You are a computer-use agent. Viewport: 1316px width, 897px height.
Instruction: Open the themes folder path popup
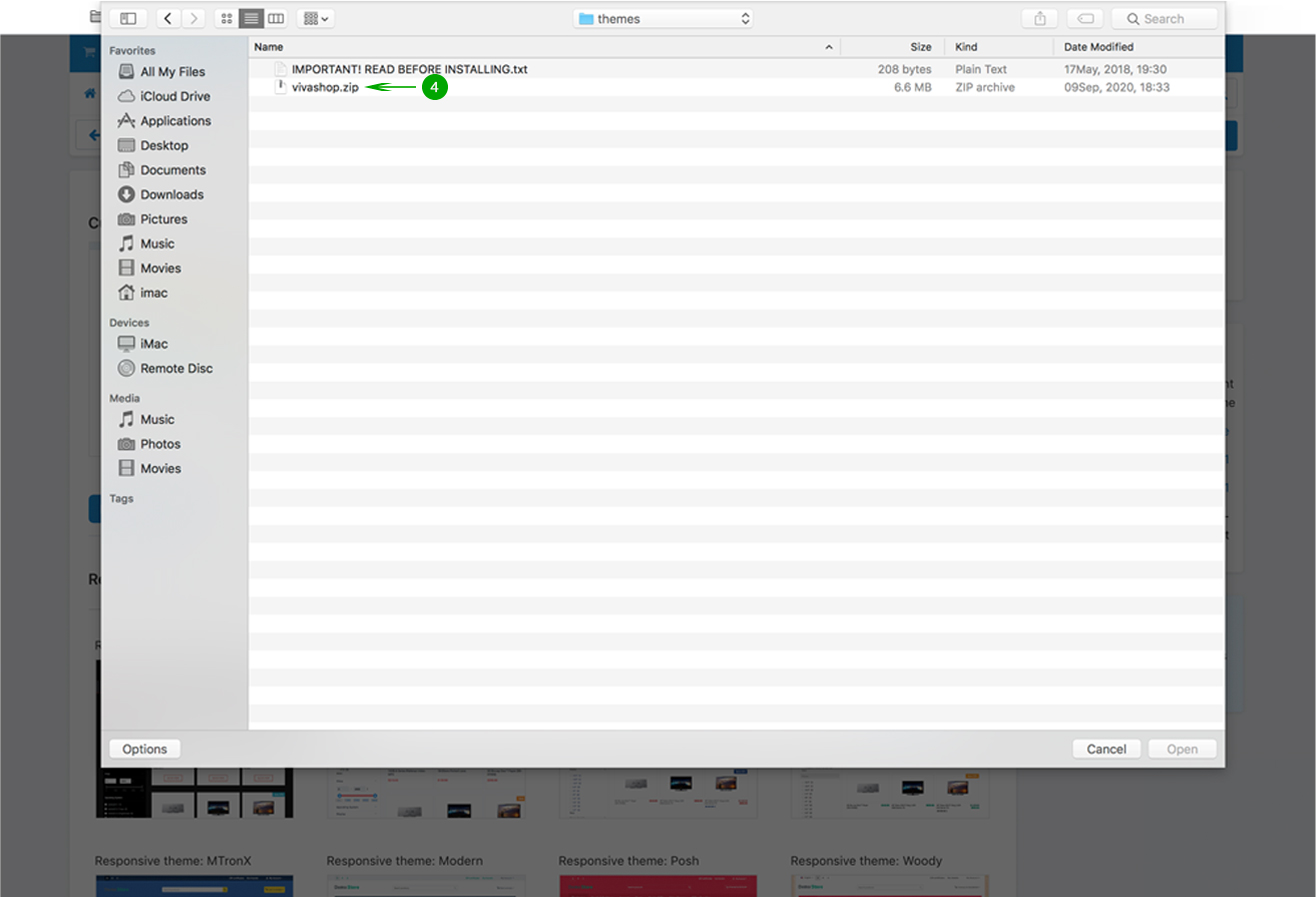pyautogui.click(x=663, y=19)
